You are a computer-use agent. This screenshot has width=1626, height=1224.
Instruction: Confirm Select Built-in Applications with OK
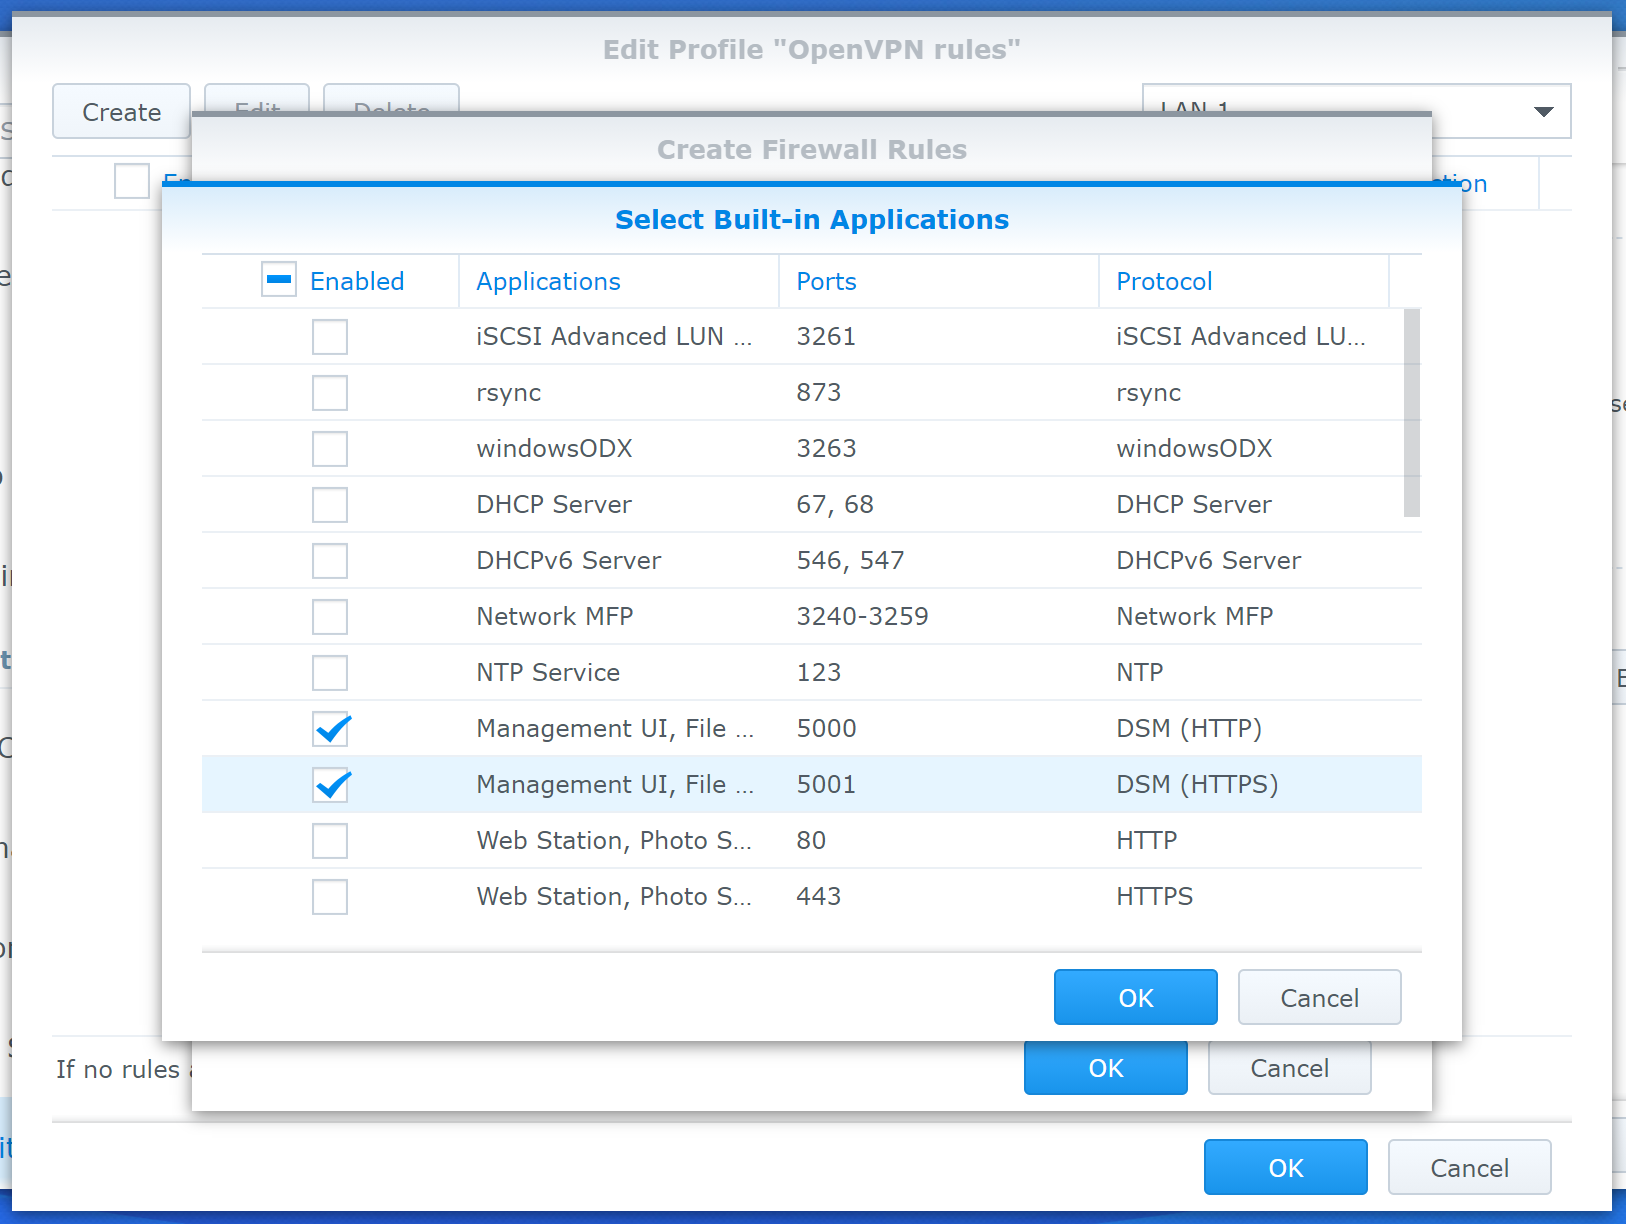pyautogui.click(x=1135, y=997)
